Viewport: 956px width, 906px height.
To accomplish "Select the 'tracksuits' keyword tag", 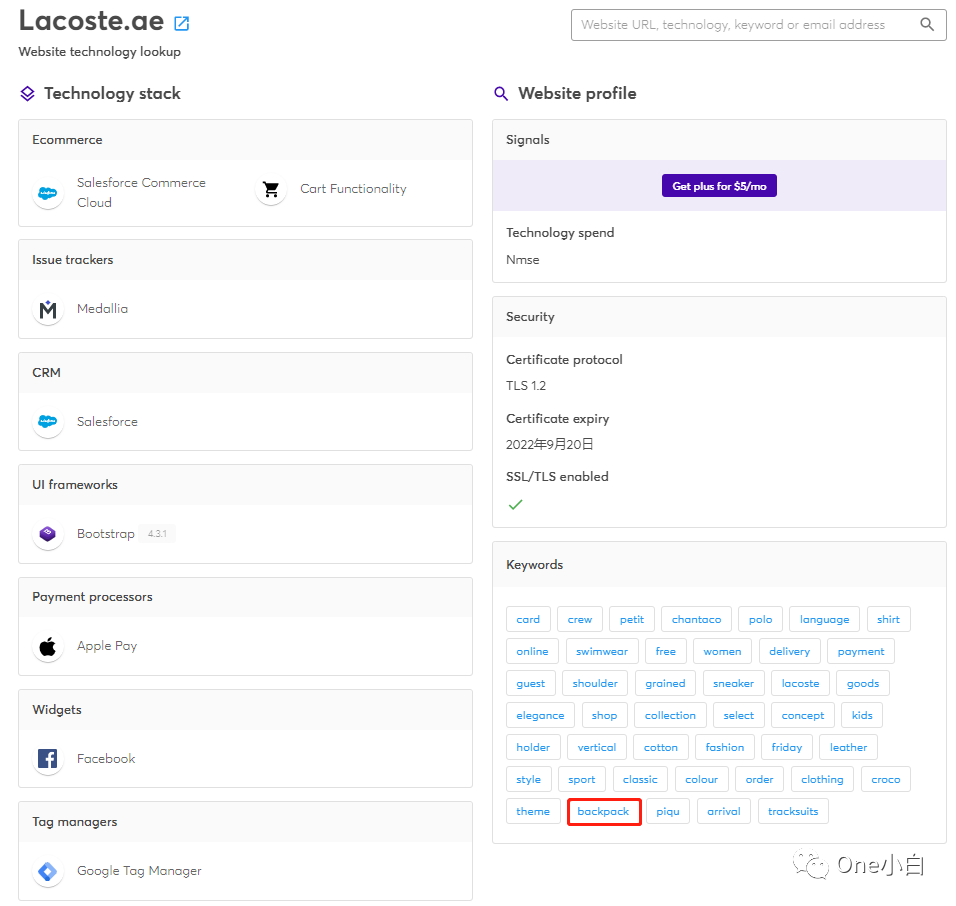I will point(793,811).
